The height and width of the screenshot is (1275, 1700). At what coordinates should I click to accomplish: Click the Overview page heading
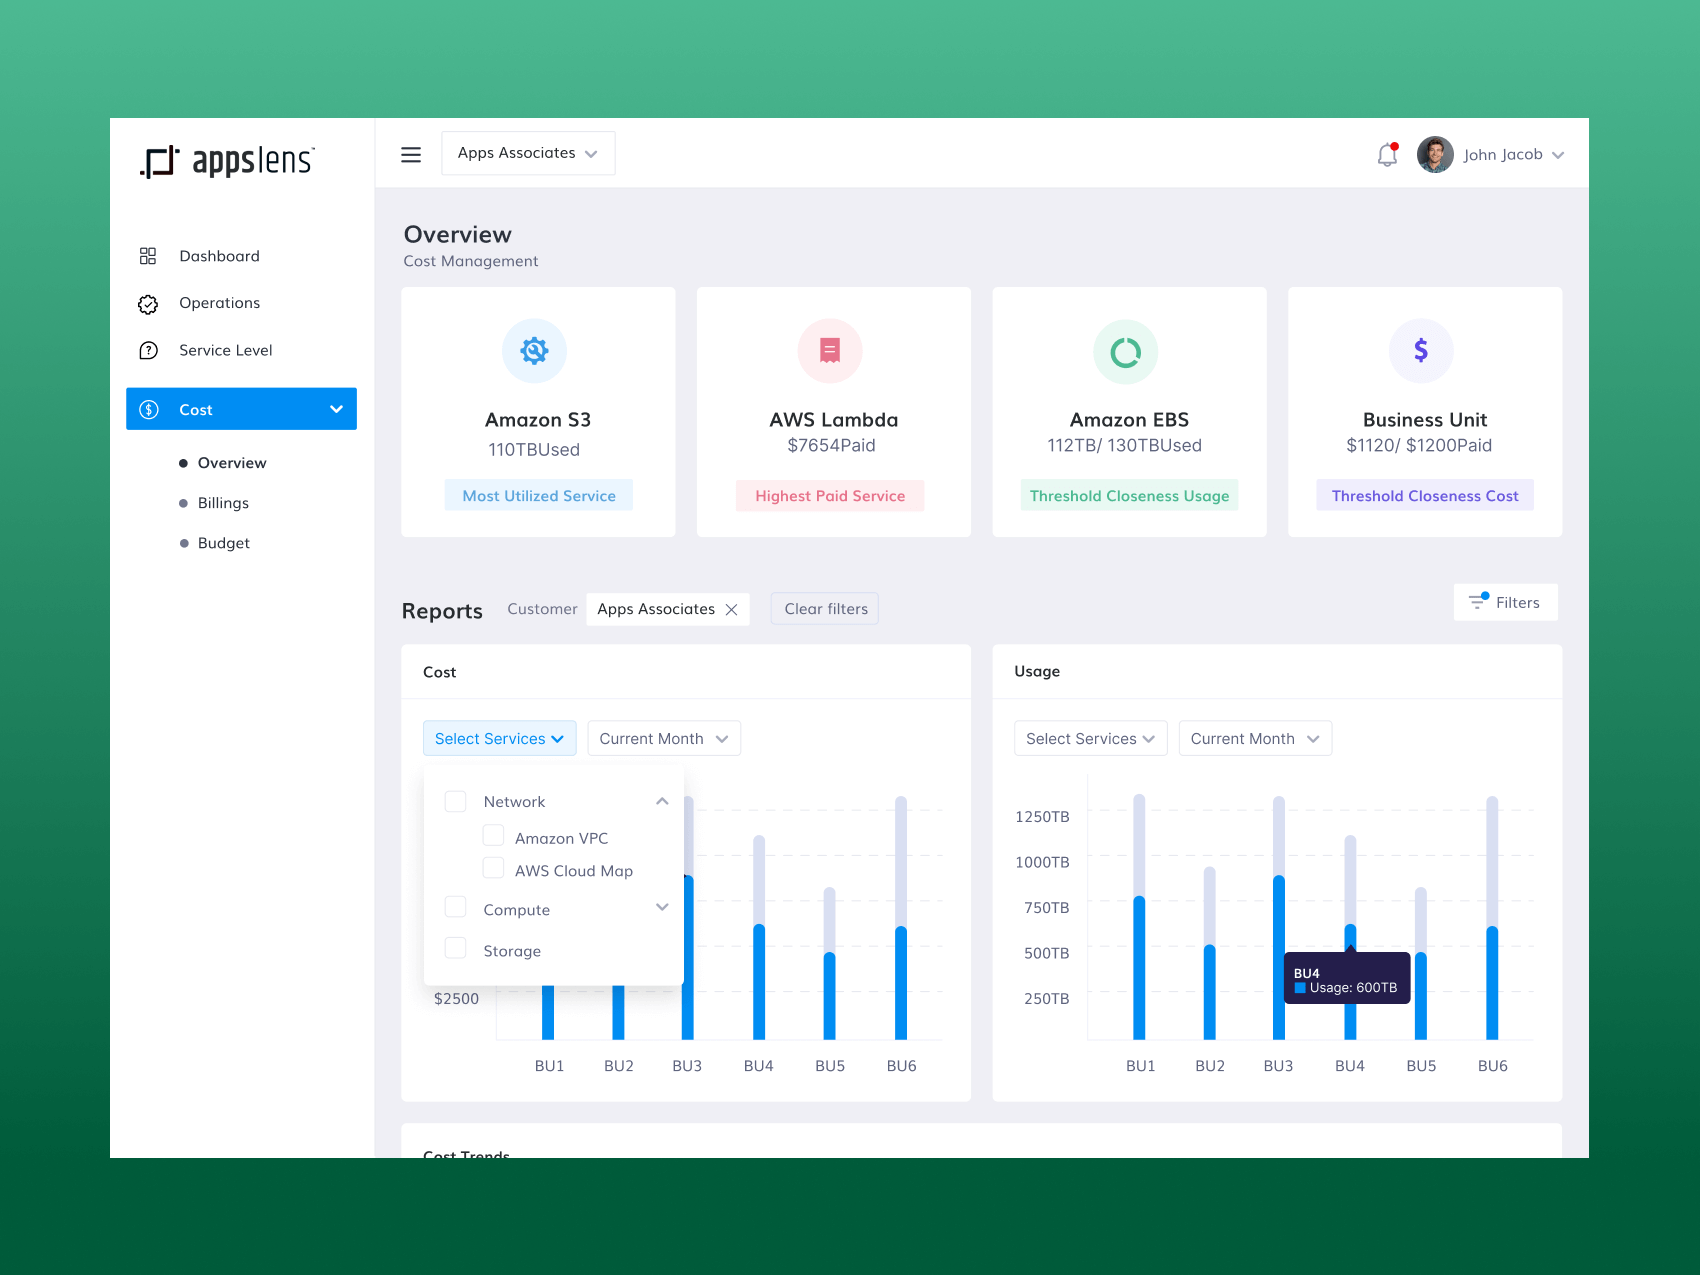[x=457, y=235]
